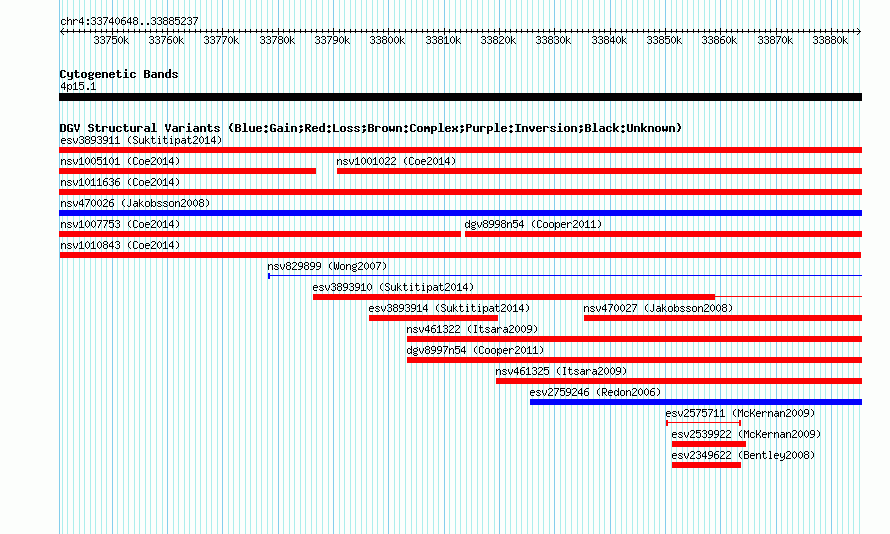Click the 33810k ruler tick label
890x534 pixels.
point(443,40)
